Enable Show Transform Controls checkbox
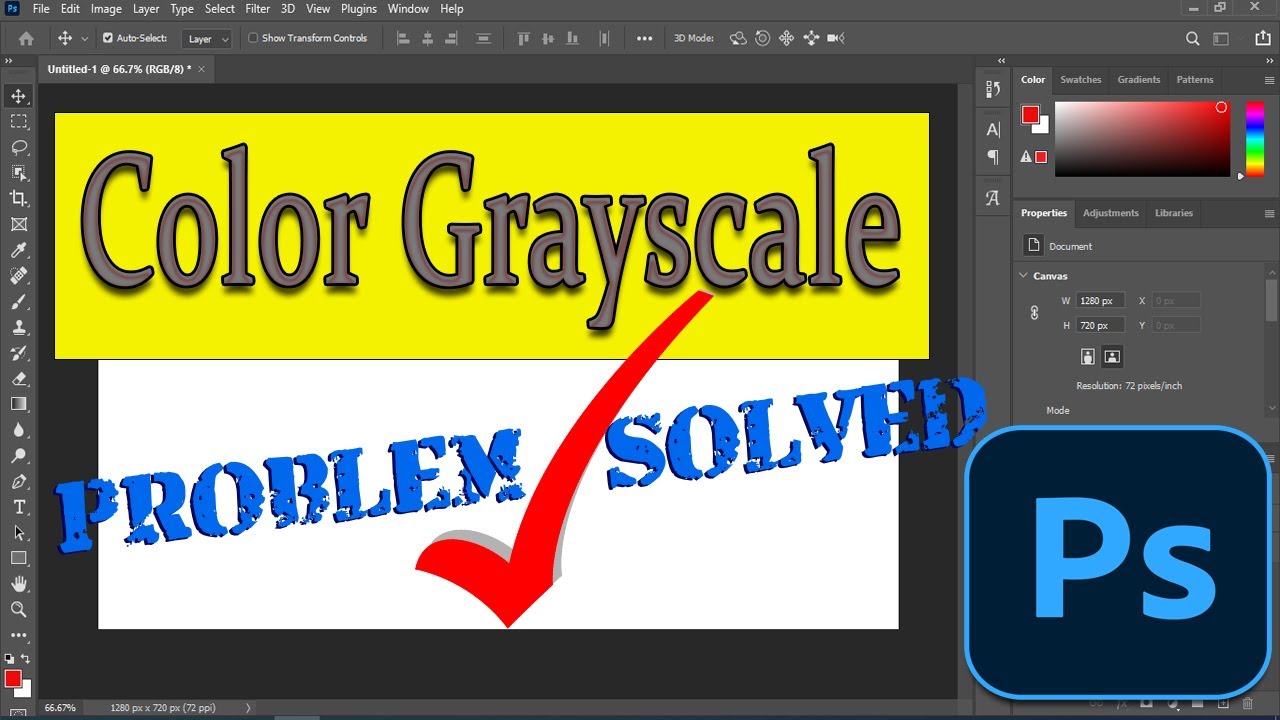1280x720 pixels. 253,38
